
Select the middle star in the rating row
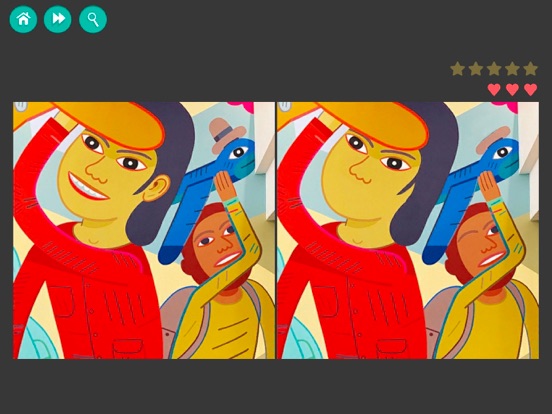494,69
